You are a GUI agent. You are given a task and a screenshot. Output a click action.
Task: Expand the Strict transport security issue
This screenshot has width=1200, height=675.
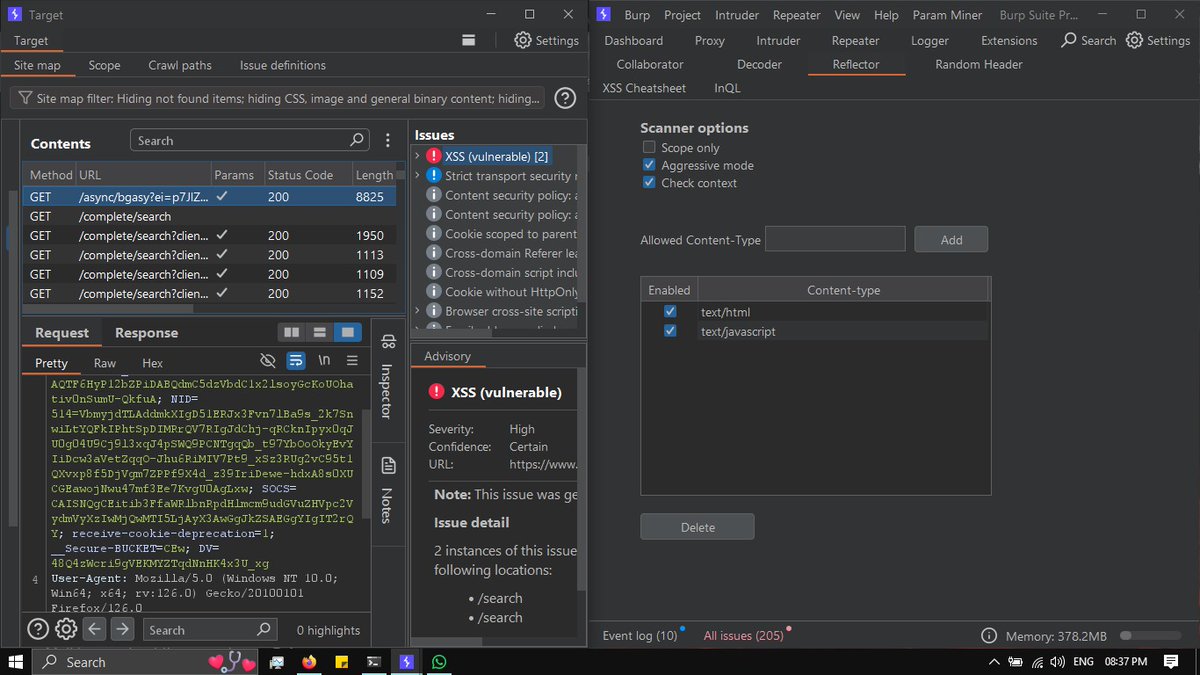(418, 175)
